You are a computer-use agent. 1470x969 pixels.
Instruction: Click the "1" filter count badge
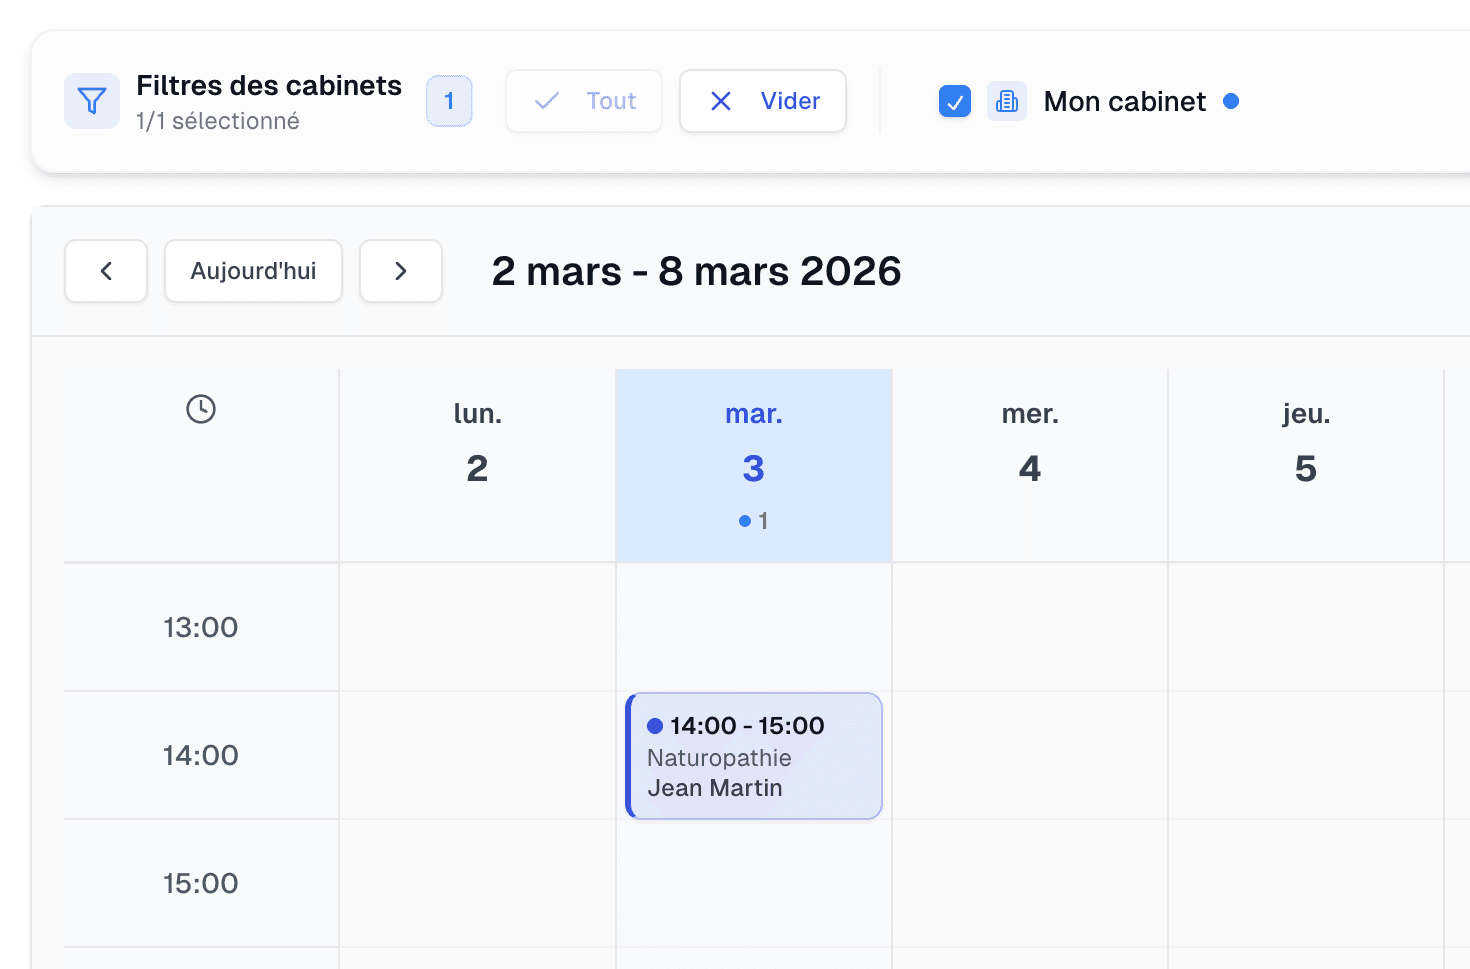[449, 101]
